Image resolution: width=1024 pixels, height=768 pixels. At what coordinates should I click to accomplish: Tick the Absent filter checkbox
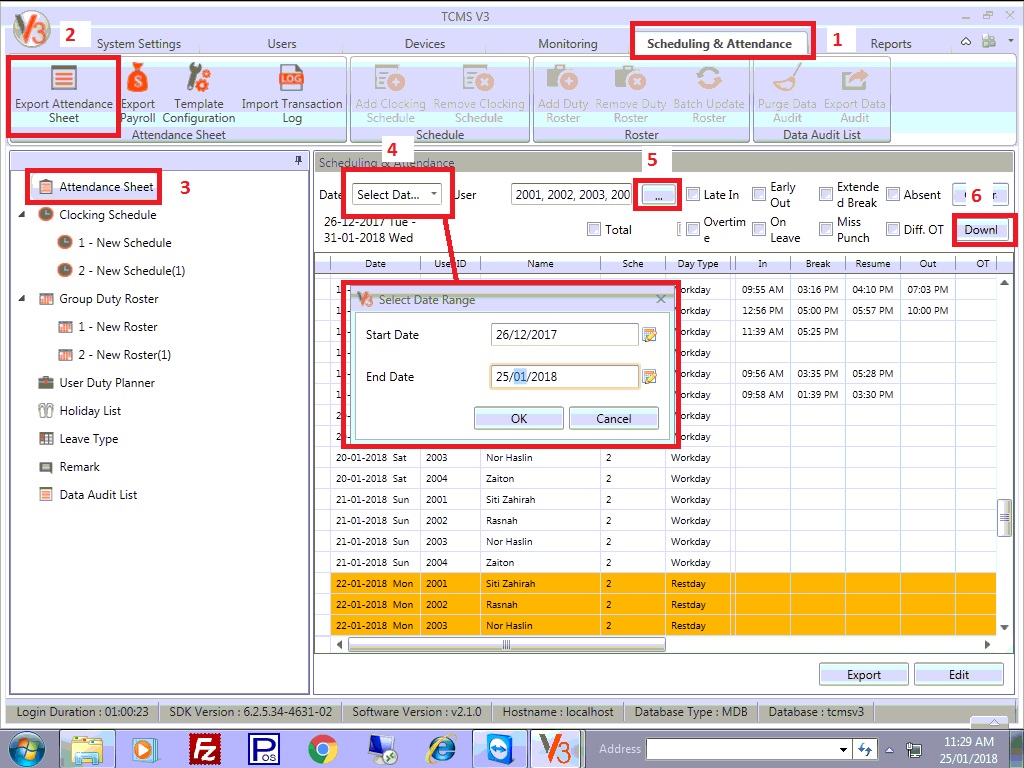click(893, 195)
